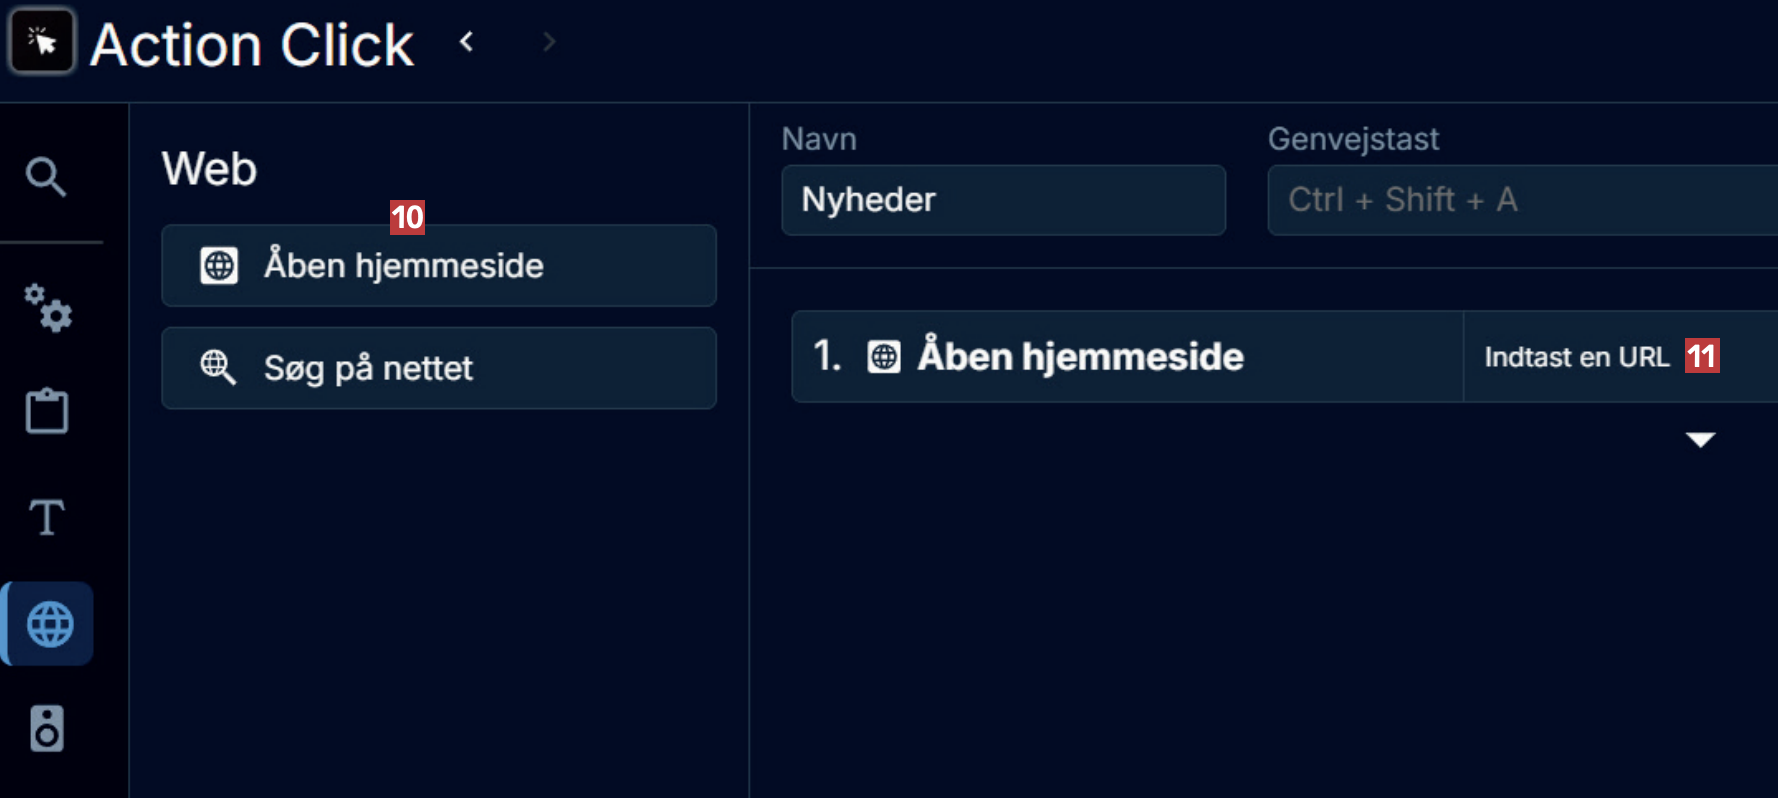Screen dimensions: 1778x798
Task: Click the Action Click app logo icon
Action: click(x=42, y=42)
